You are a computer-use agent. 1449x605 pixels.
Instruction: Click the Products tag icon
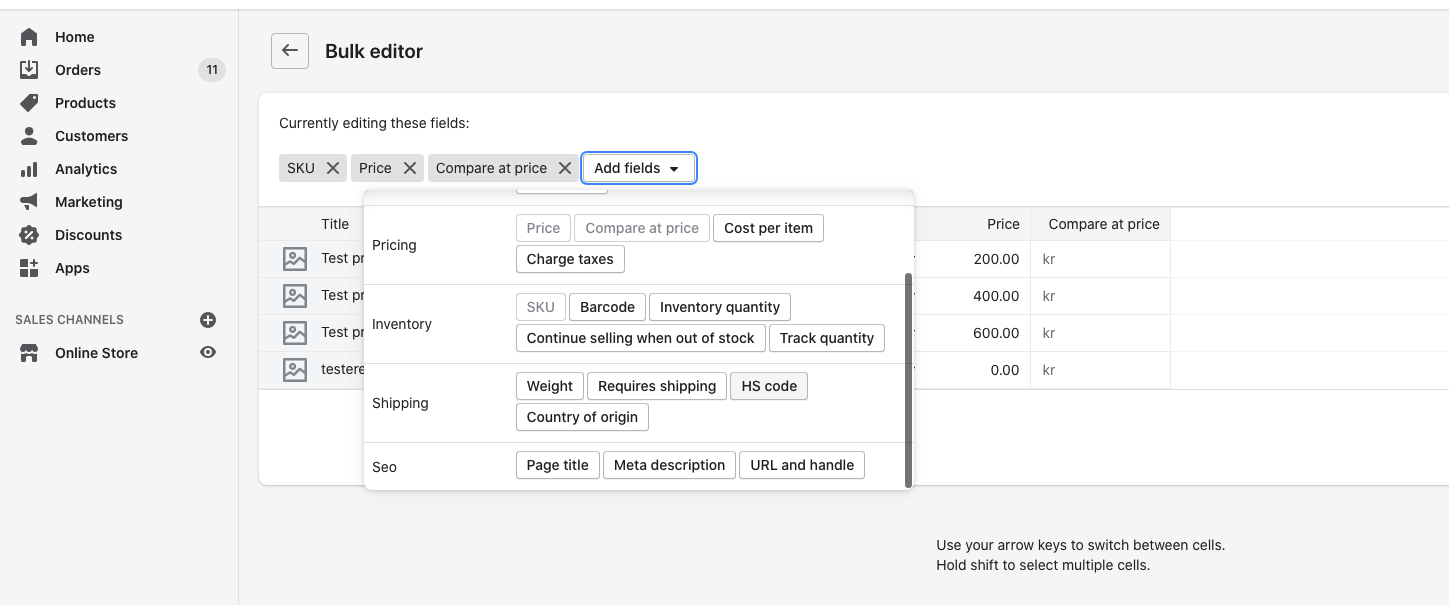tap(29, 103)
